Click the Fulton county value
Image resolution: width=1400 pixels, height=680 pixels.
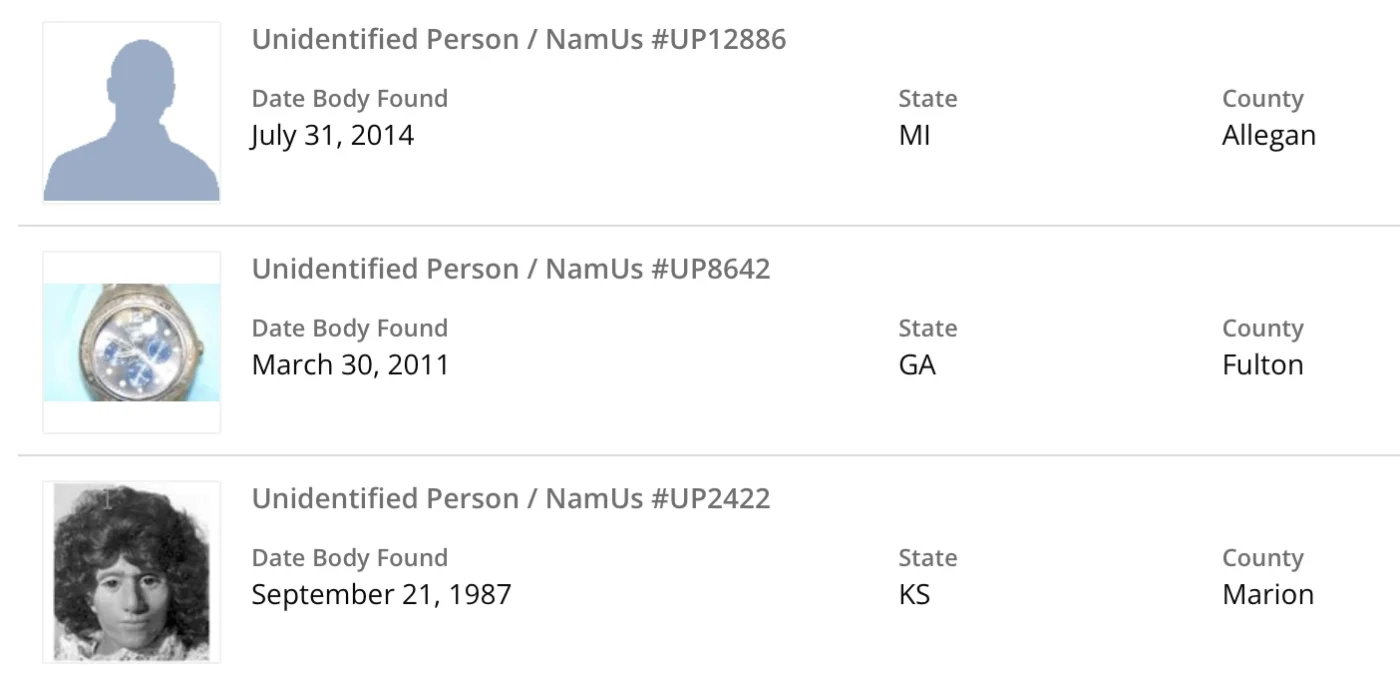[x=1262, y=365]
